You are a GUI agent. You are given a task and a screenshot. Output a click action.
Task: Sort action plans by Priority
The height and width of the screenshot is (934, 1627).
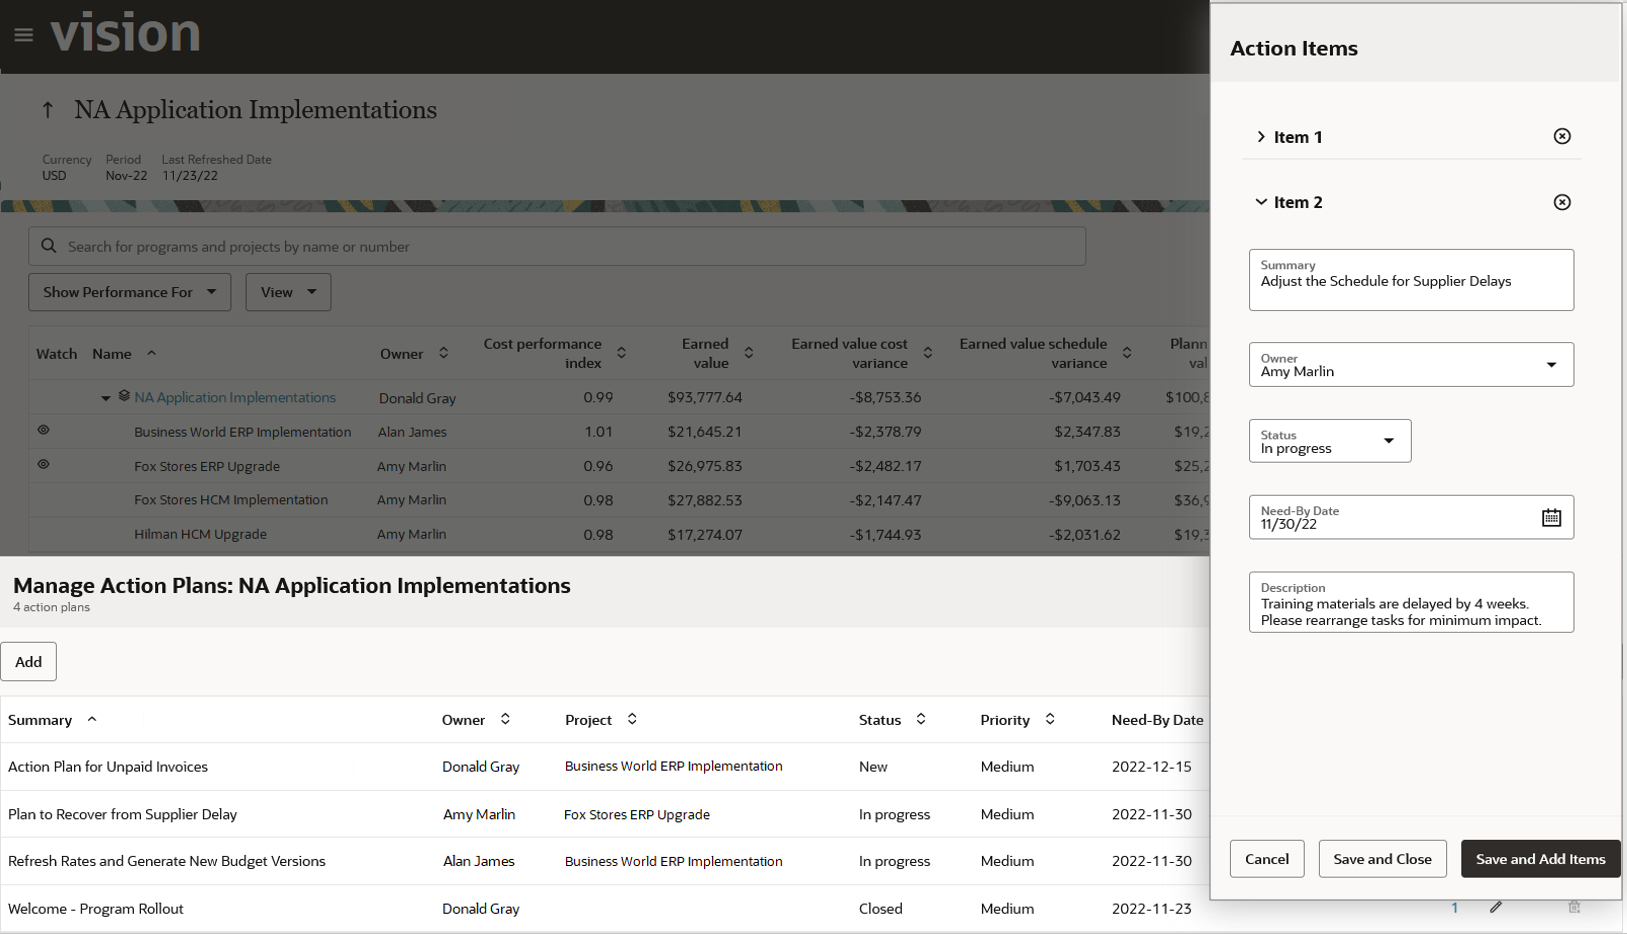[1050, 719]
